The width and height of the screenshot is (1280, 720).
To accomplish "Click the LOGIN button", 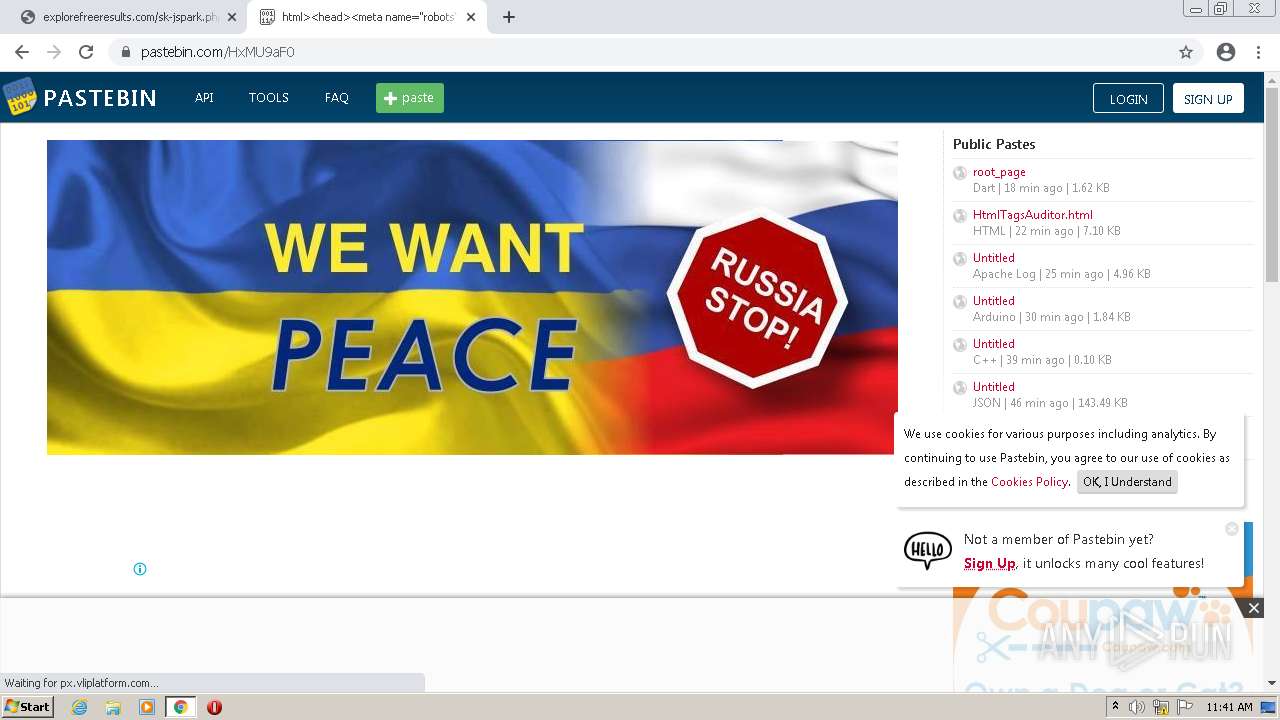I will tap(1128, 98).
